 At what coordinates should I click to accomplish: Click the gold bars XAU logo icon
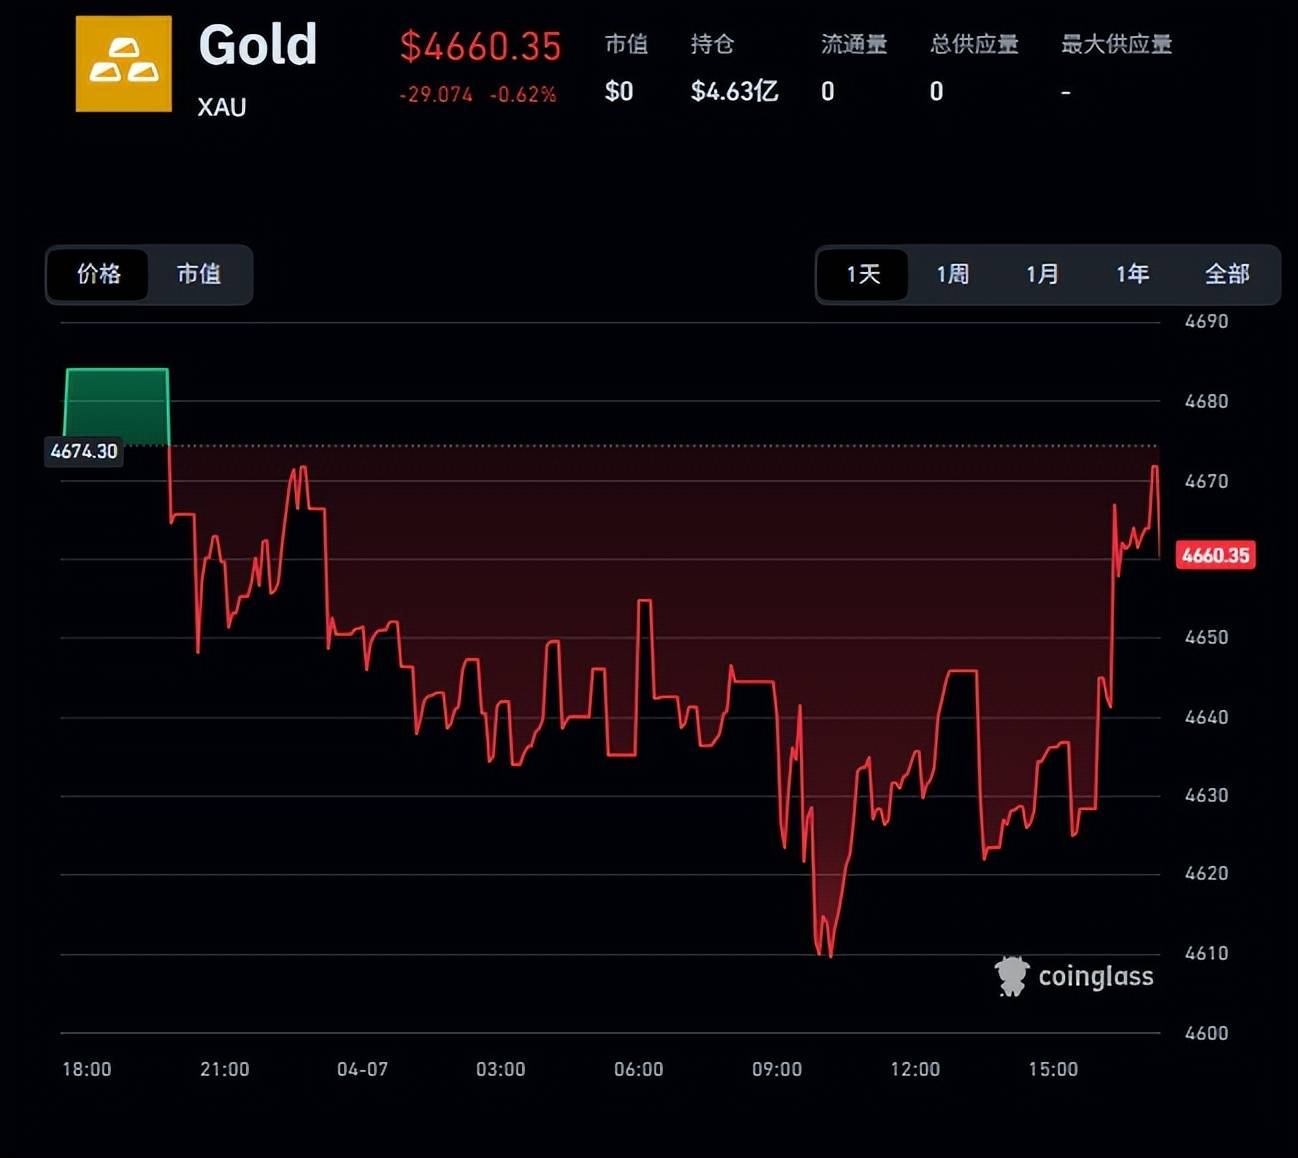pyautogui.click(x=123, y=64)
